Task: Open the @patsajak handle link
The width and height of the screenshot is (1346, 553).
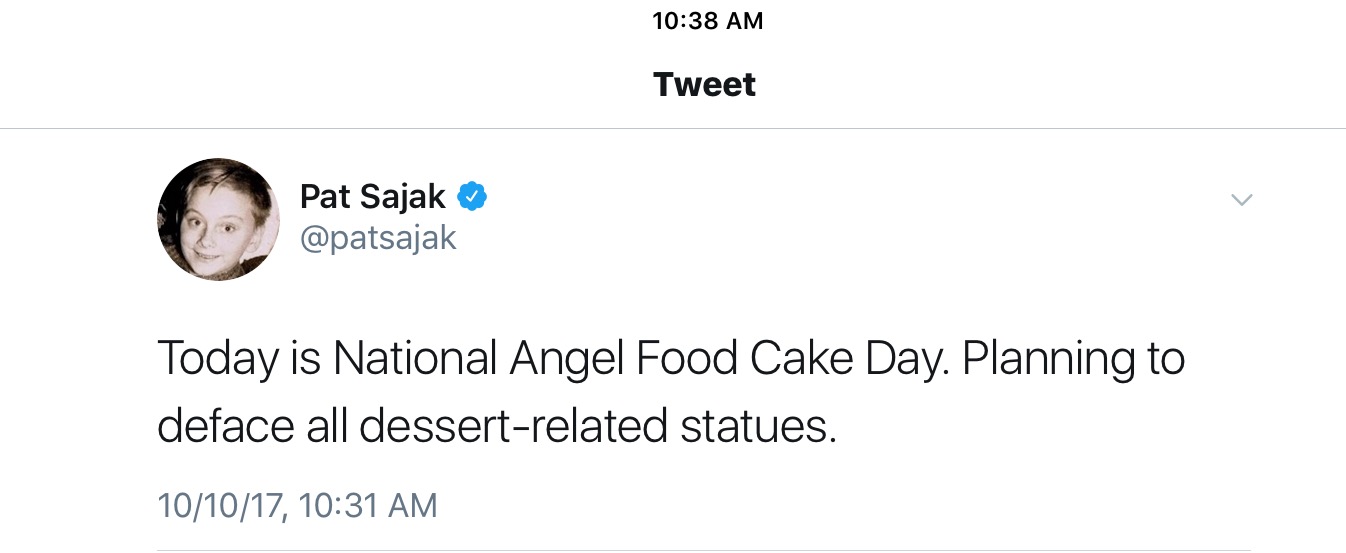Action: point(378,238)
